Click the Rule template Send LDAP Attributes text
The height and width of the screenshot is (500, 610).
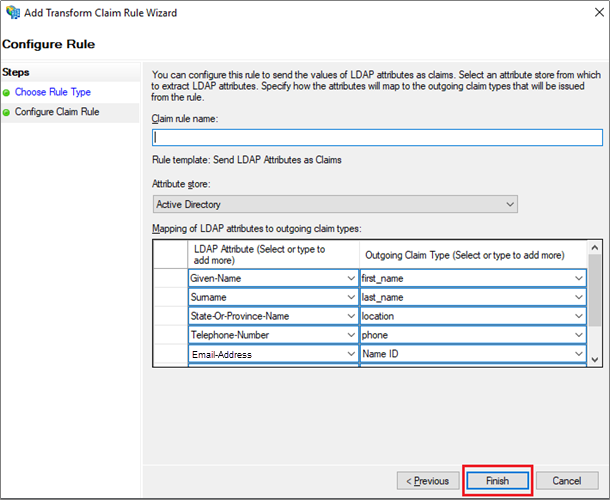[x=247, y=160]
